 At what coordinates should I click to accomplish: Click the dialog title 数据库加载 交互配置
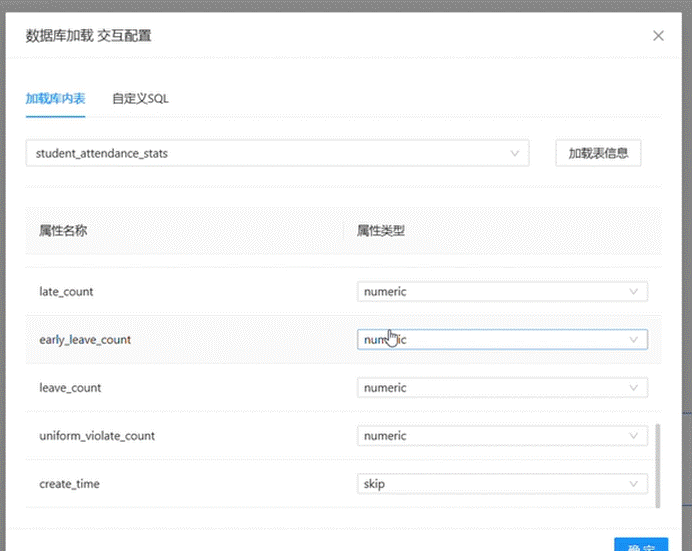click(88, 36)
